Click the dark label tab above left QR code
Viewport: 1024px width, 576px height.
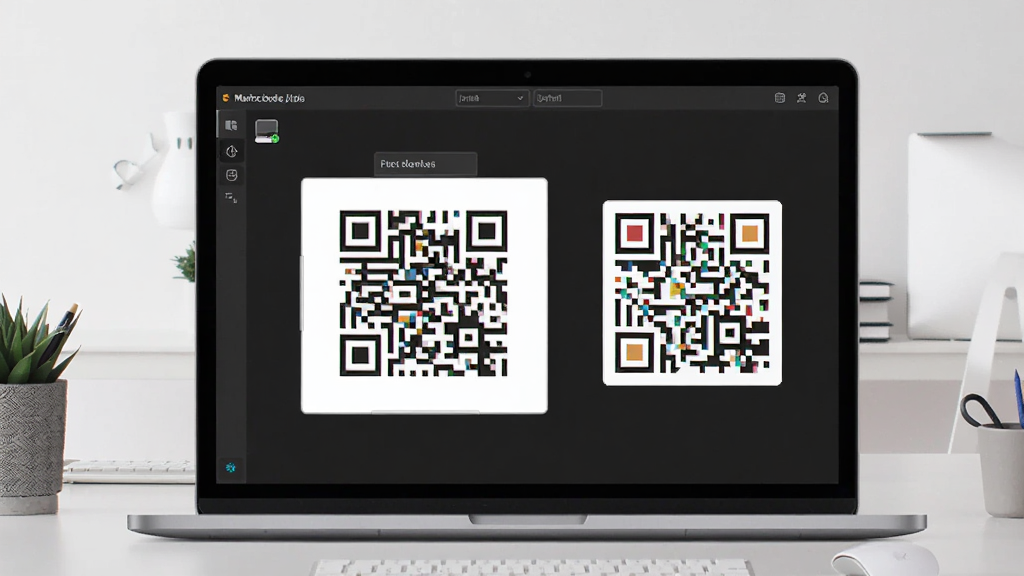click(425, 164)
